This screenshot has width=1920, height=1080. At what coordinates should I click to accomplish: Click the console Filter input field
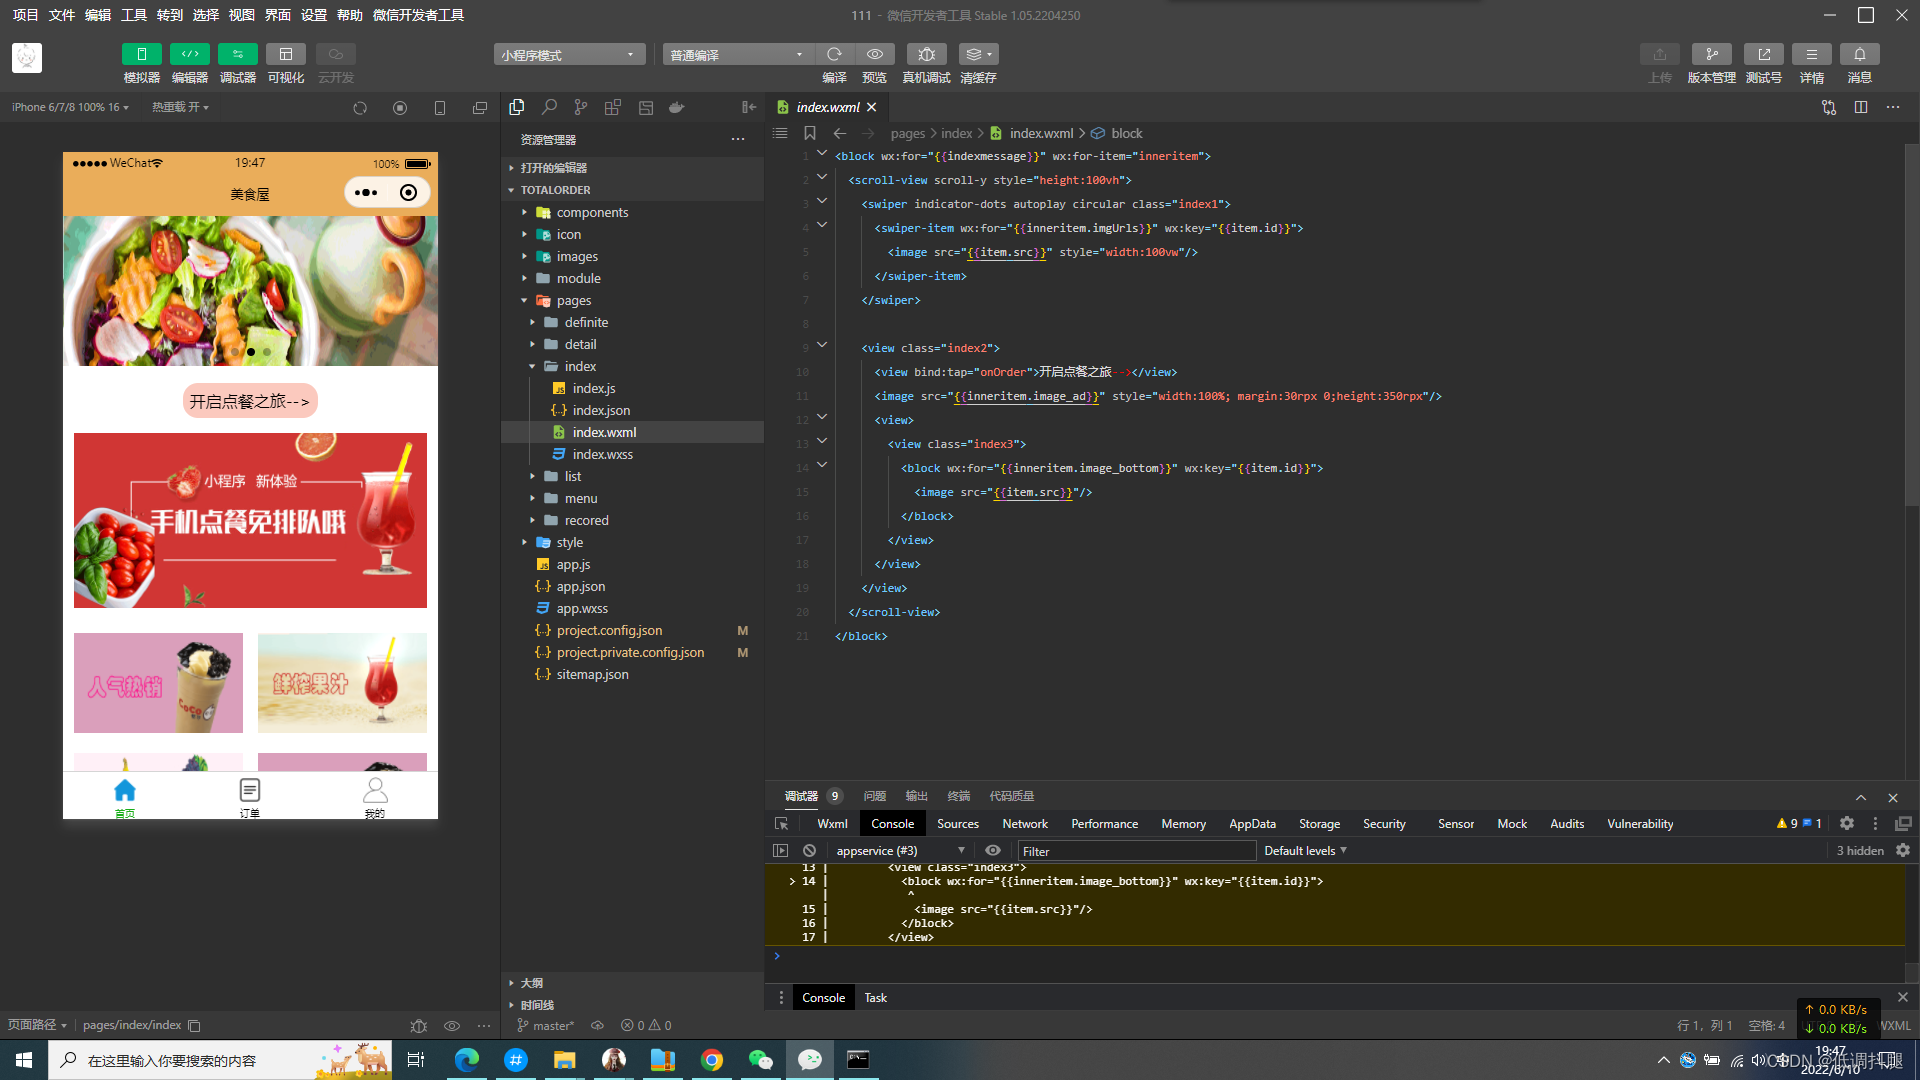click(1135, 851)
